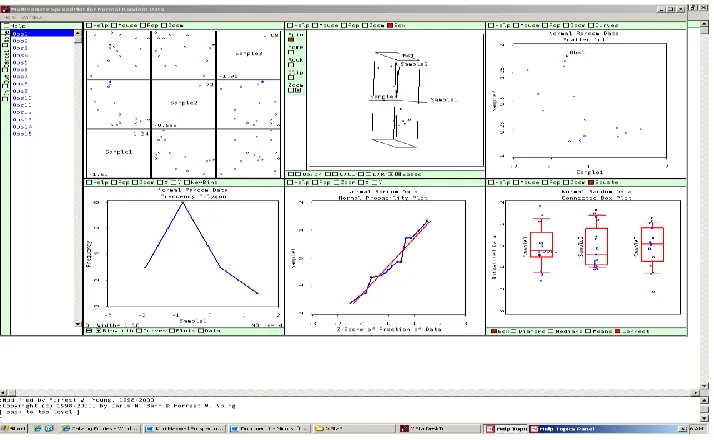
Task: Select Obs2 in the observation list
Action: click(x=42, y=41)
